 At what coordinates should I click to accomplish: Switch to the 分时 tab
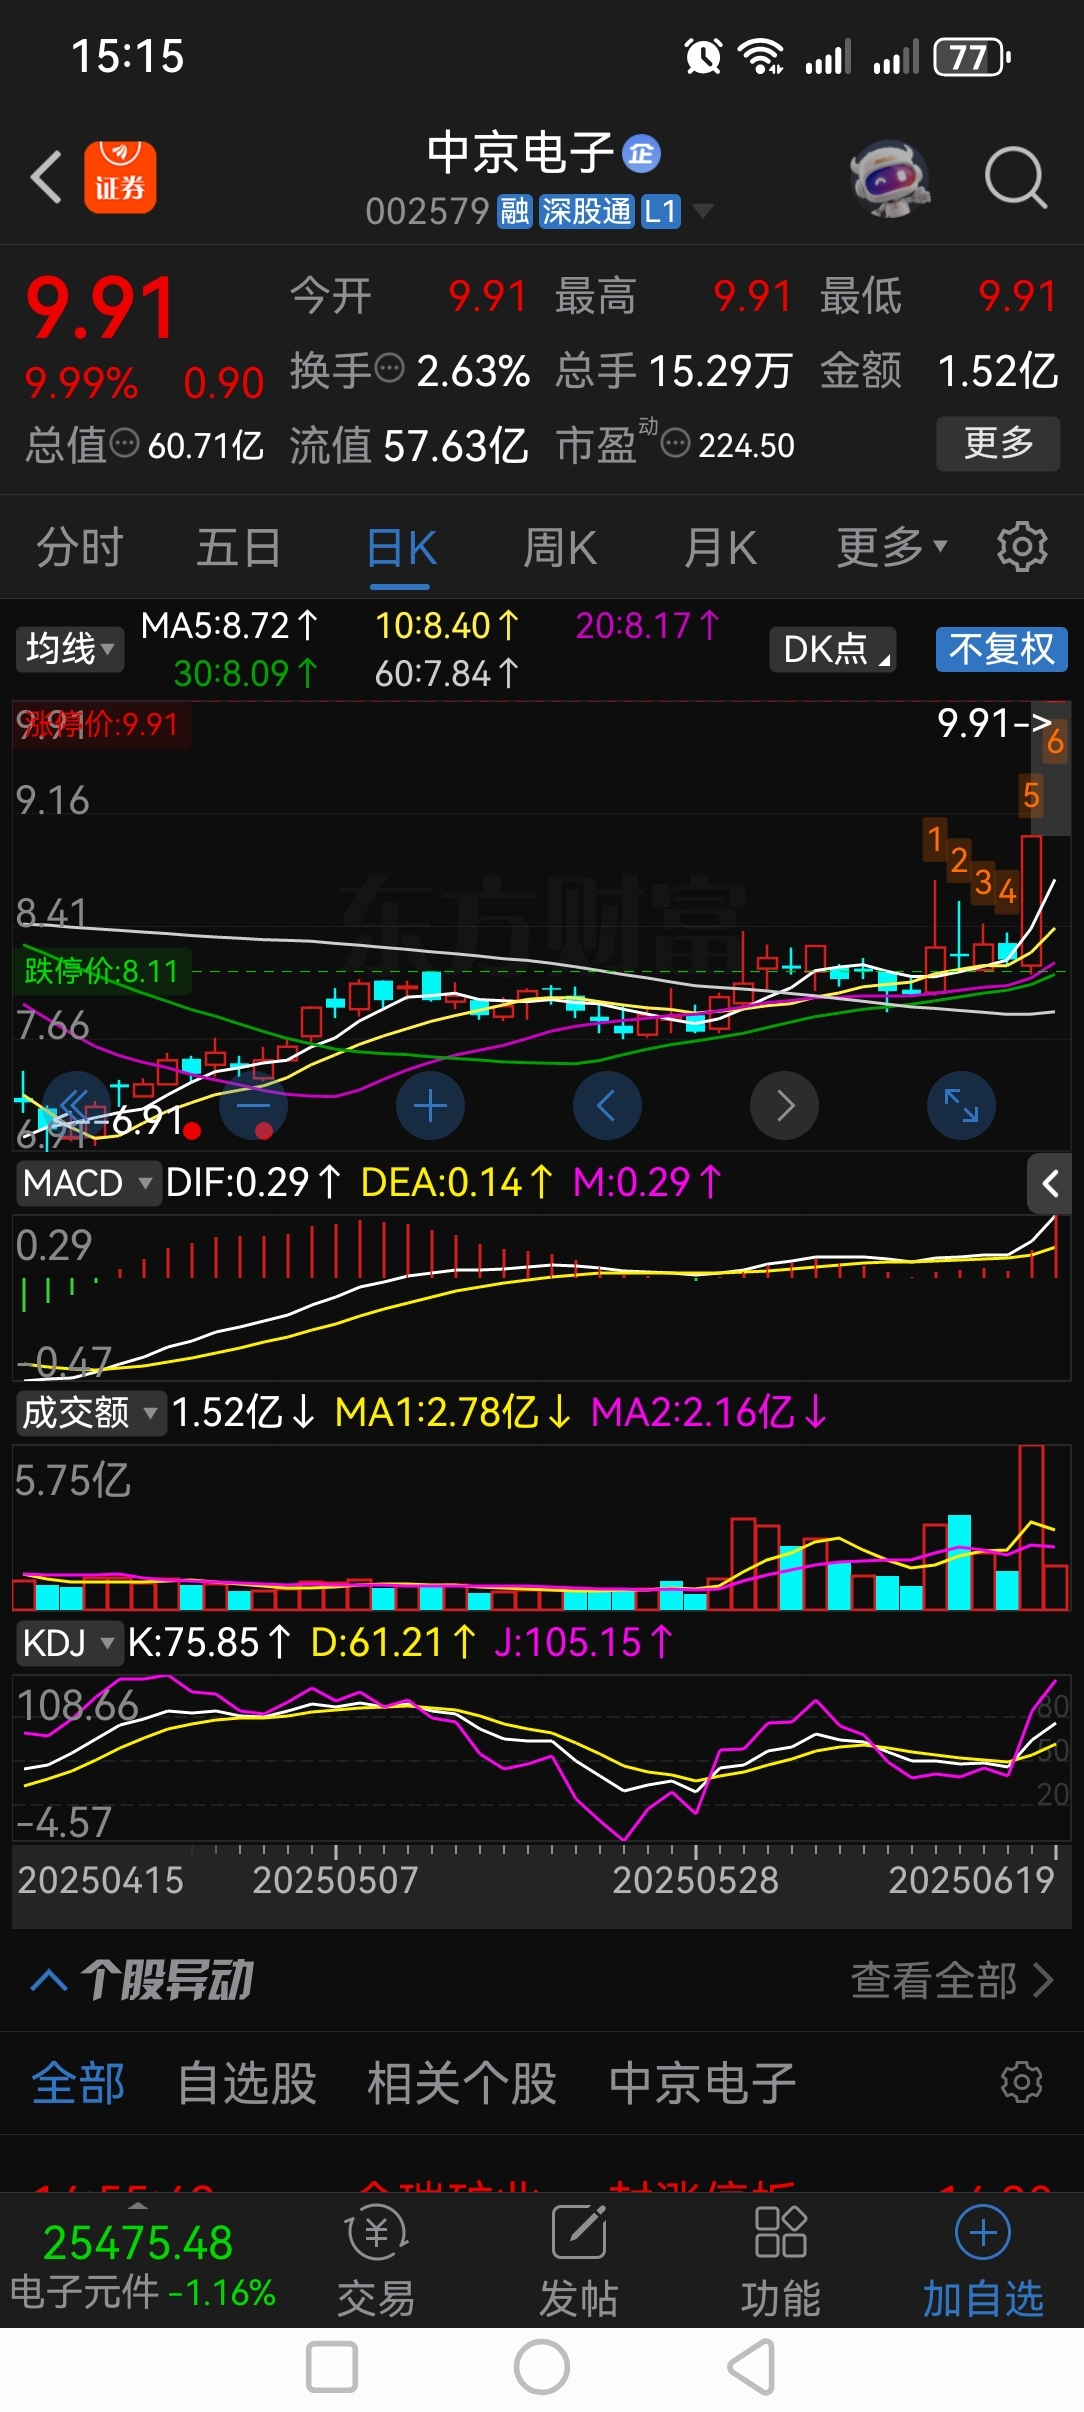click(x=80, y=548)
